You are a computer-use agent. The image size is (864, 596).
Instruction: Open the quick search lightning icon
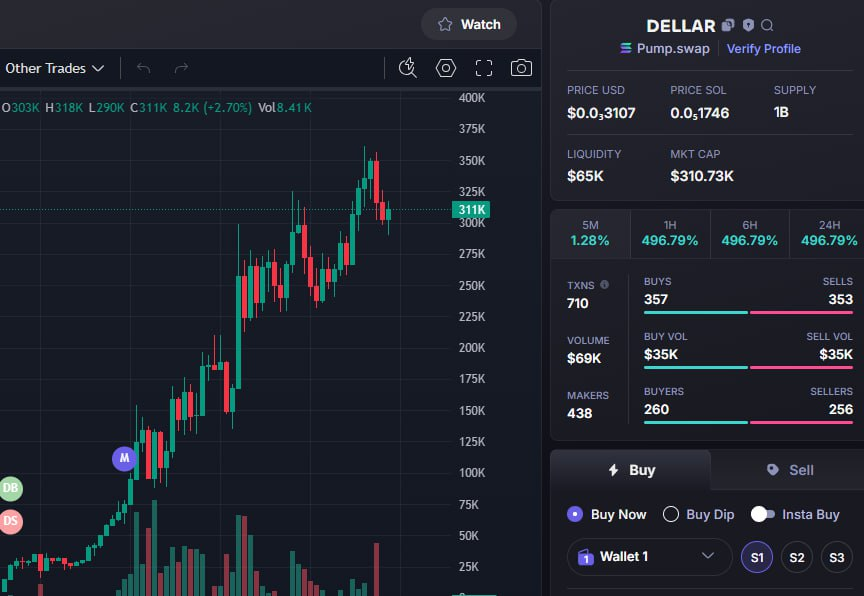pos(408,68)
